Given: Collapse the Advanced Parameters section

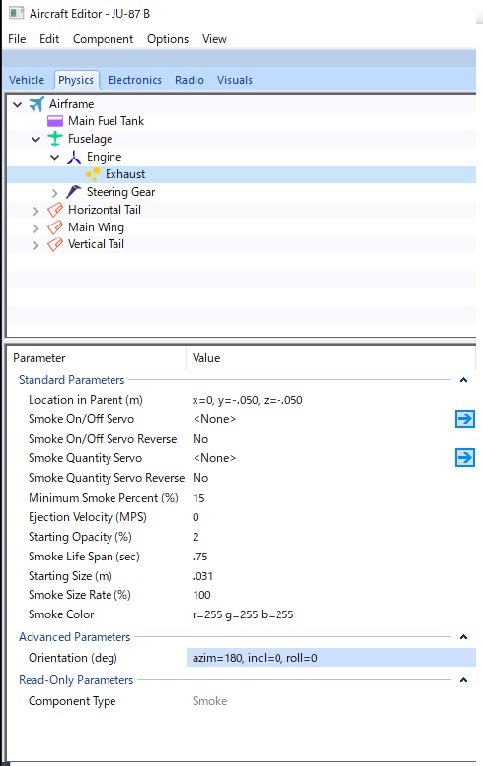Looking at the screenshot, I should 463,637.
